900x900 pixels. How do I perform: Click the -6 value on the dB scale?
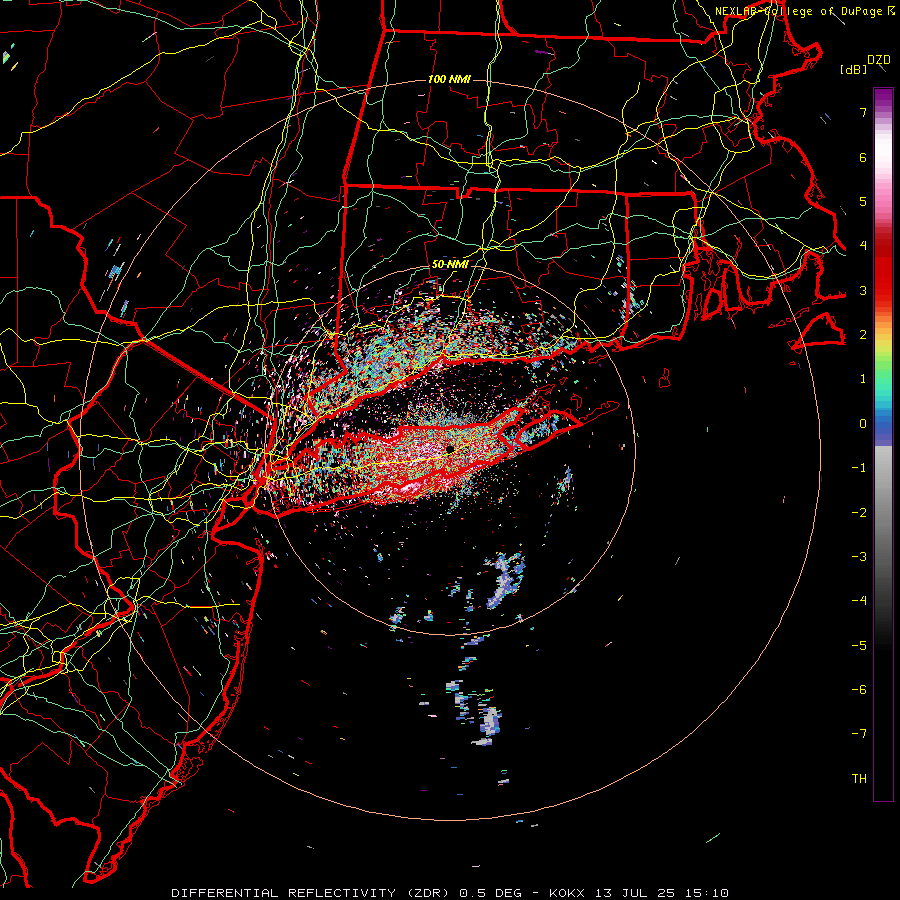tap(859, 690)
